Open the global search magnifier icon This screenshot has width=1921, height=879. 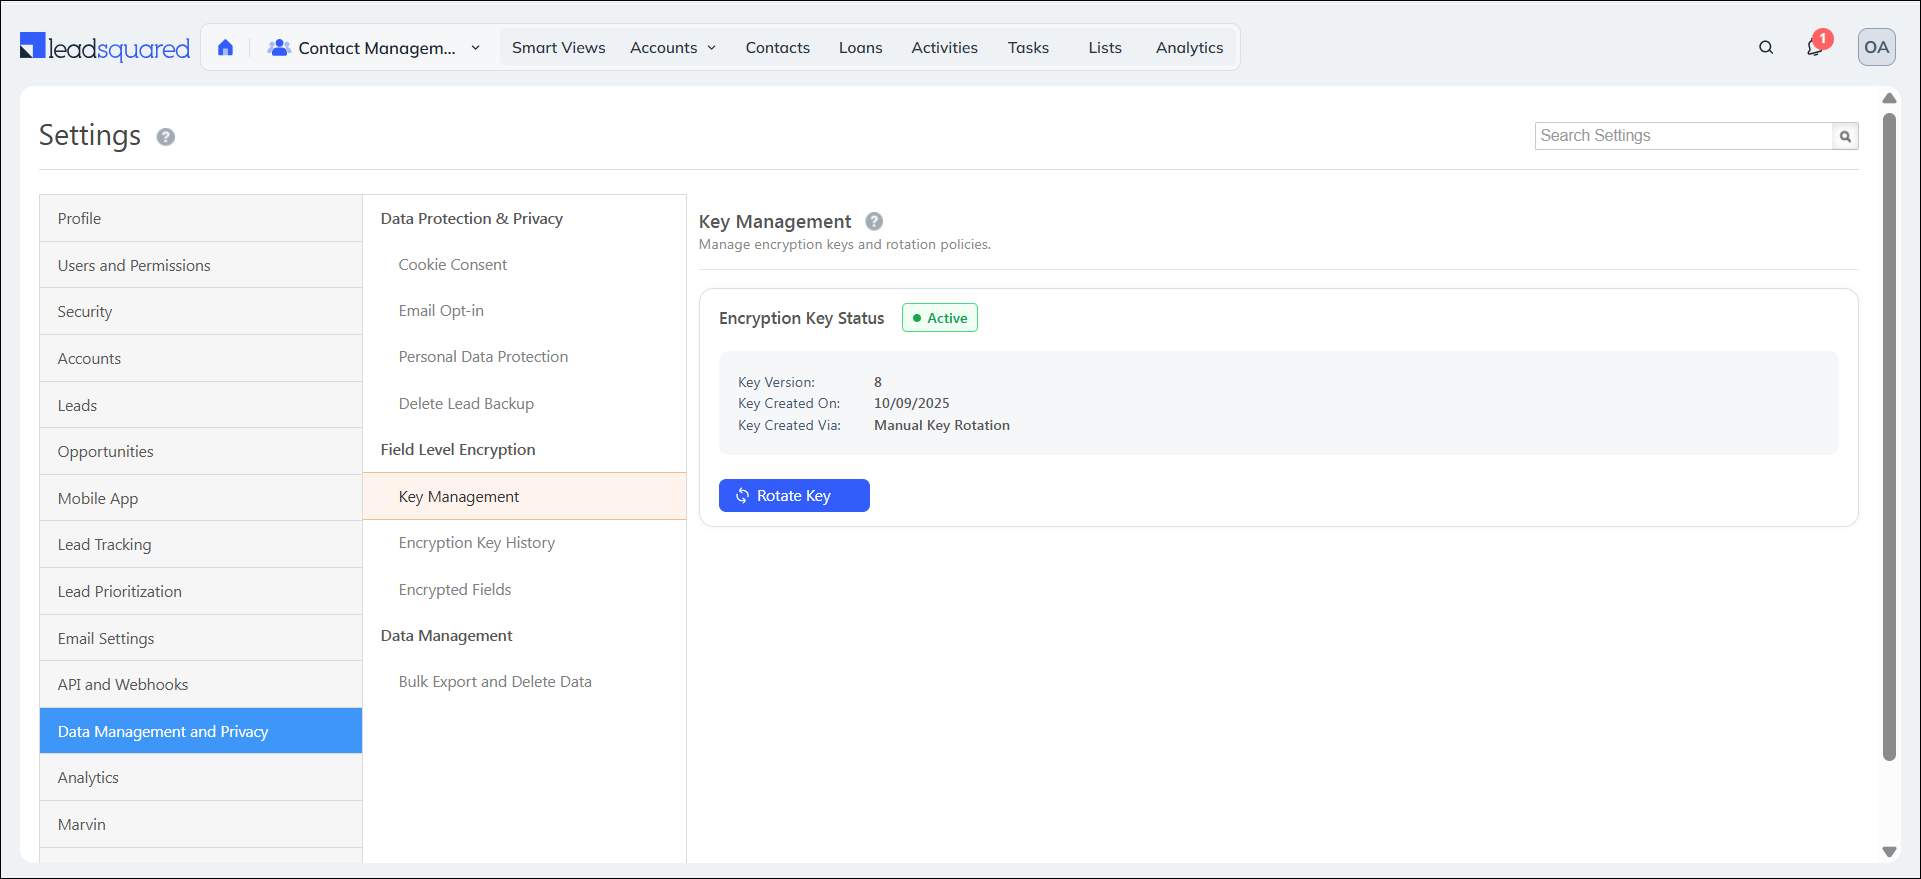[1766, 48]
